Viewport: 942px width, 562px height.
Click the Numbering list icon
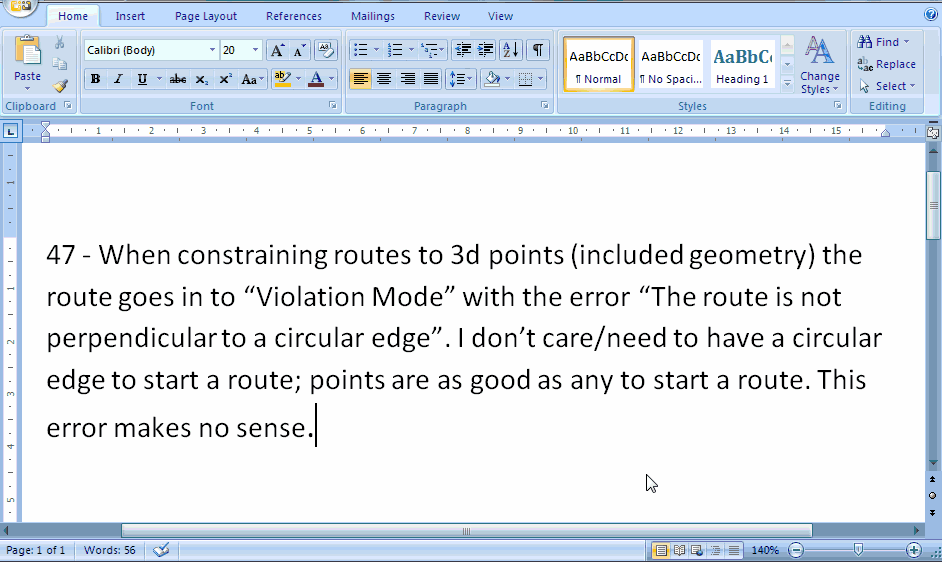click(395, 50)
